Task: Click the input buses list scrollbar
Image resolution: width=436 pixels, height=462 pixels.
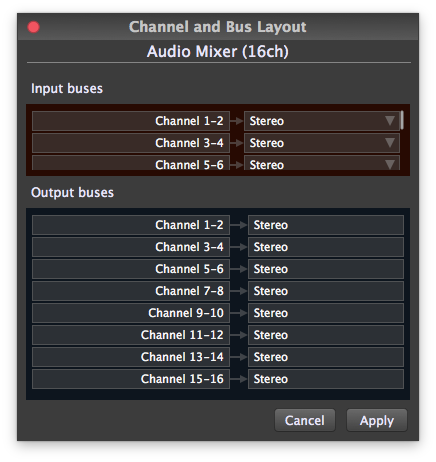Action: pos(402,120)
